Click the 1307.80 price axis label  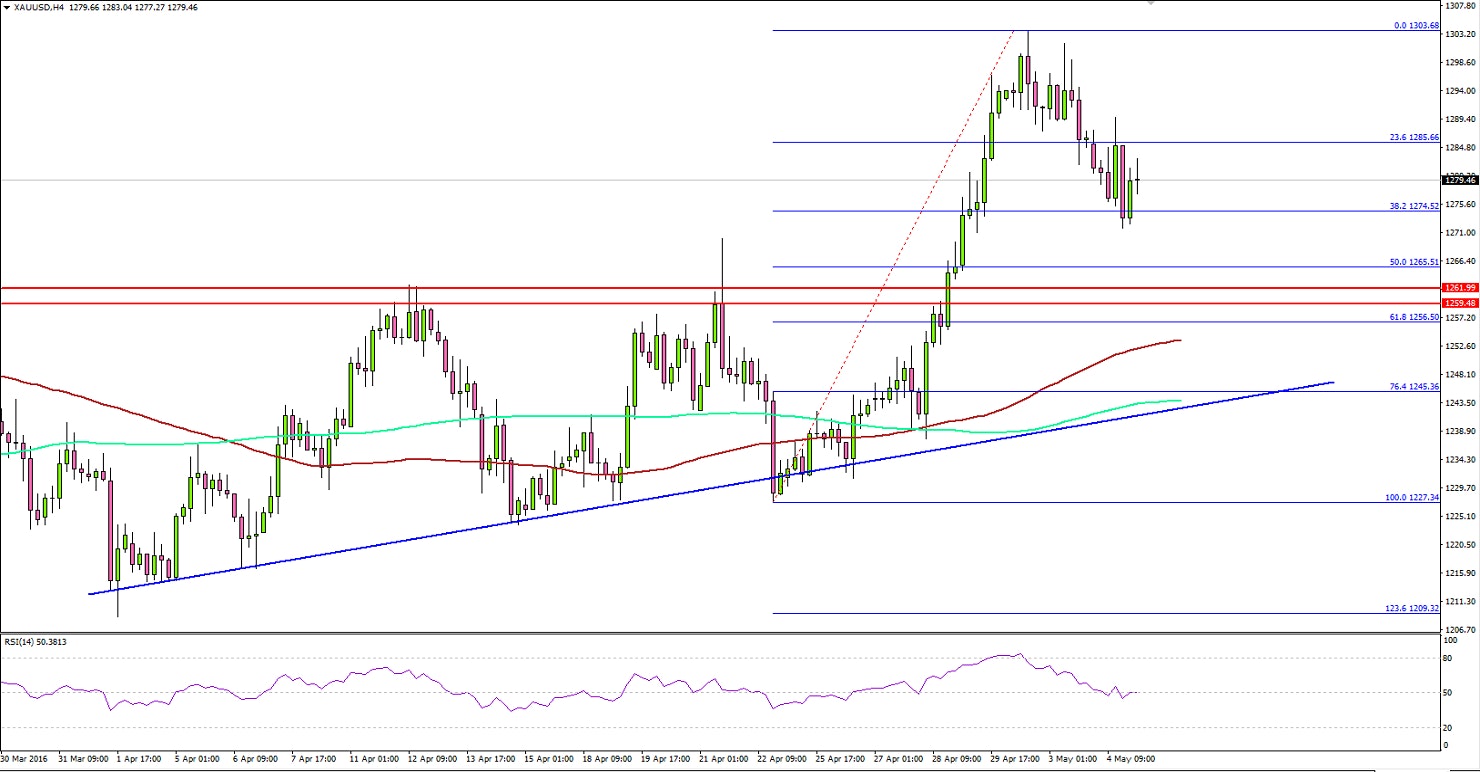tap(1461, 5)
